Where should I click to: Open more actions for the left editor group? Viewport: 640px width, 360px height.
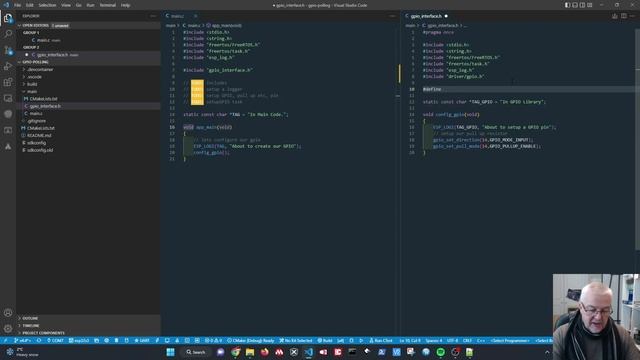[392, 16]
